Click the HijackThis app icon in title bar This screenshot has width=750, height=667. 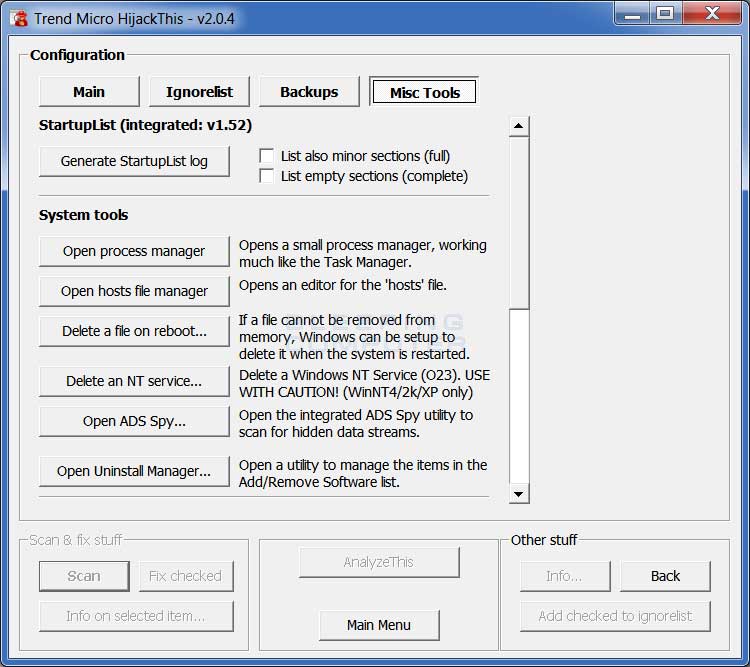coord(19,19)
